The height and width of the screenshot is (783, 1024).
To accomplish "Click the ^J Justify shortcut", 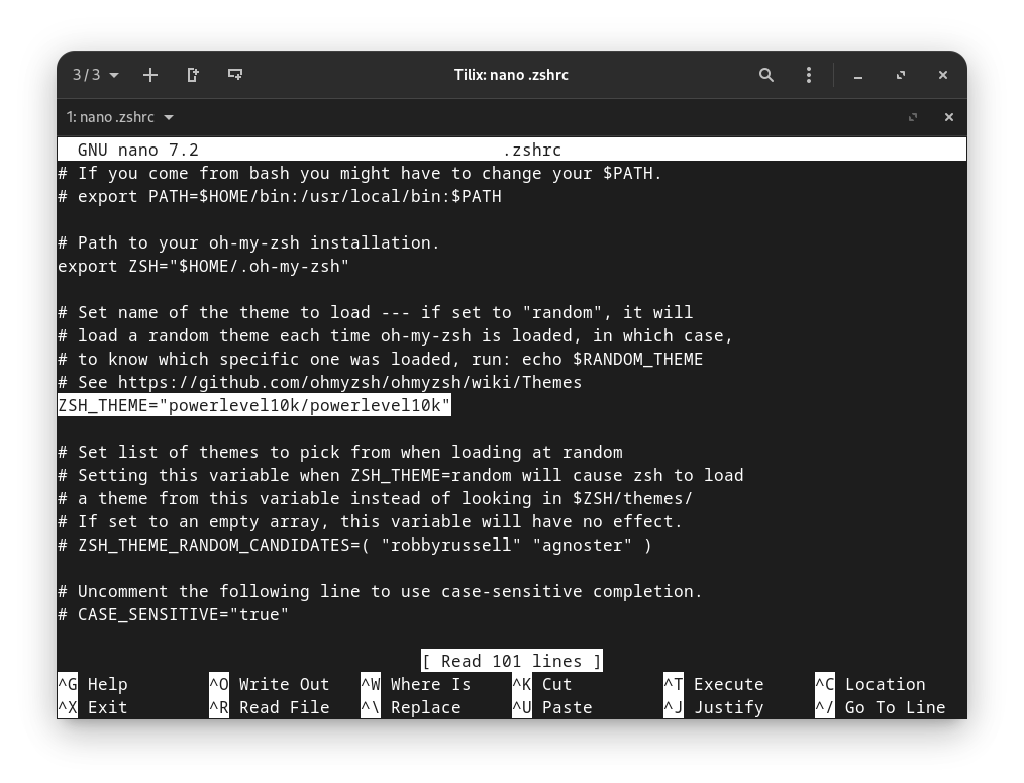I will (x=713, y=707).
